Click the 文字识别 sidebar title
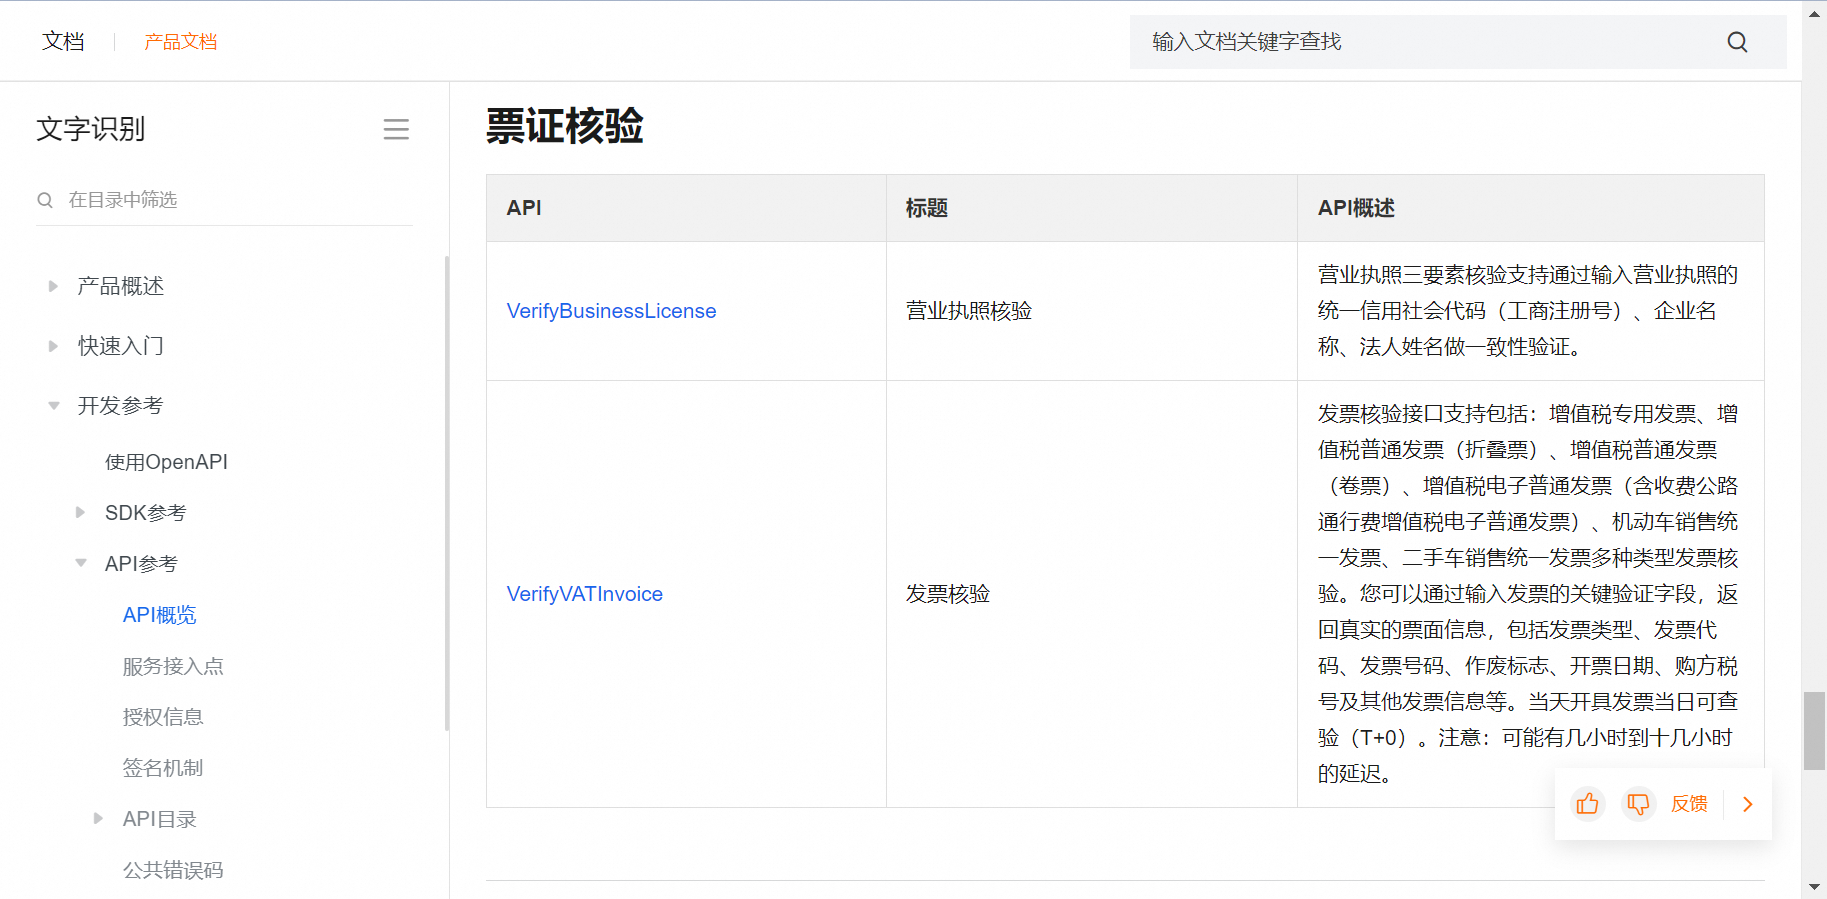 point(91,129)
